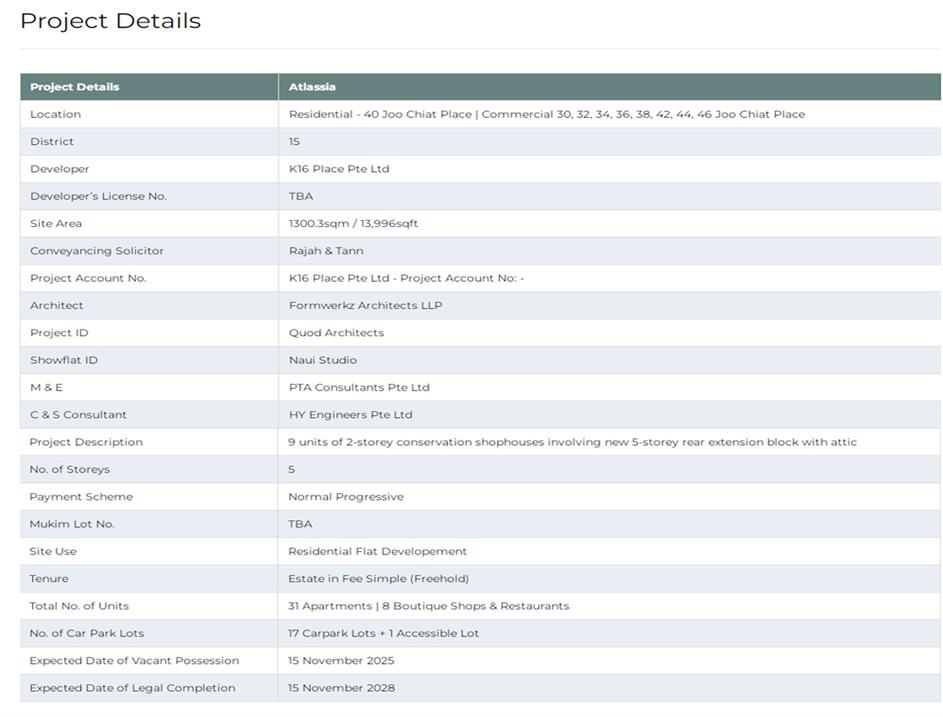Click the Project Details column header
This screenshot has height=717, width=943.
click(74, 87)
